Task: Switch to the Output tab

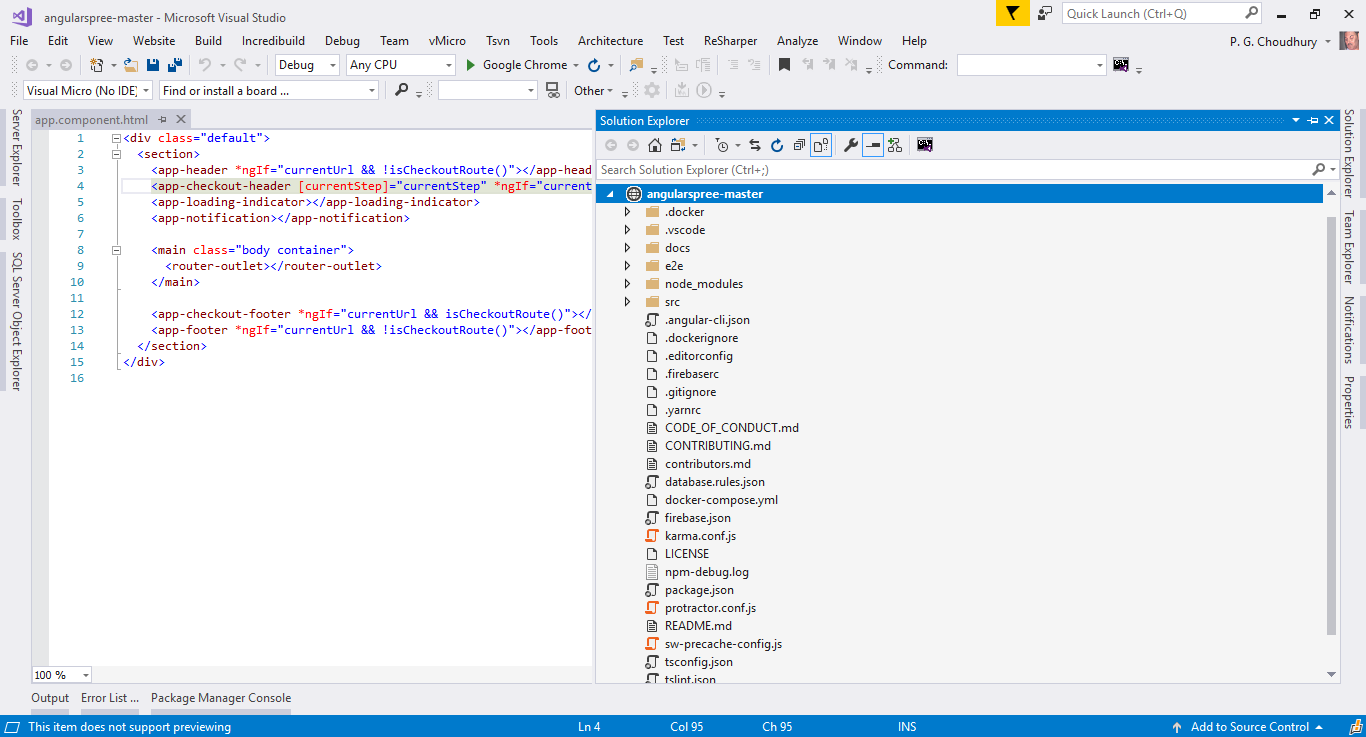Action: pyautogui.click(x=50, y=698)
